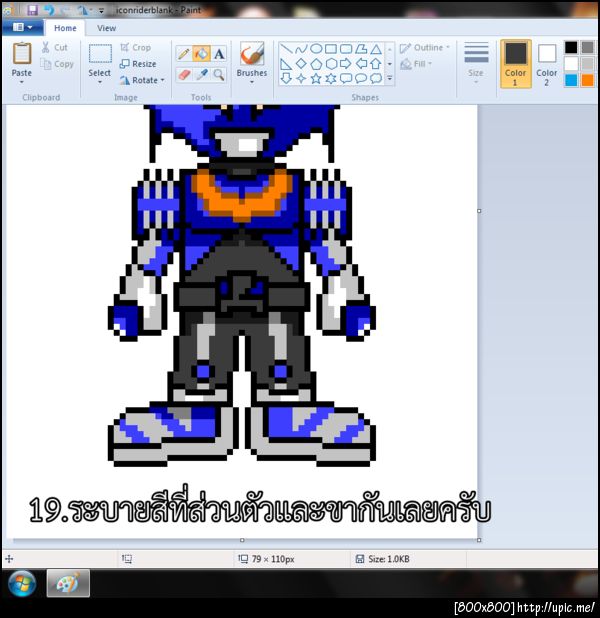
Task: Select the Text tool
Action: [219, 54]
